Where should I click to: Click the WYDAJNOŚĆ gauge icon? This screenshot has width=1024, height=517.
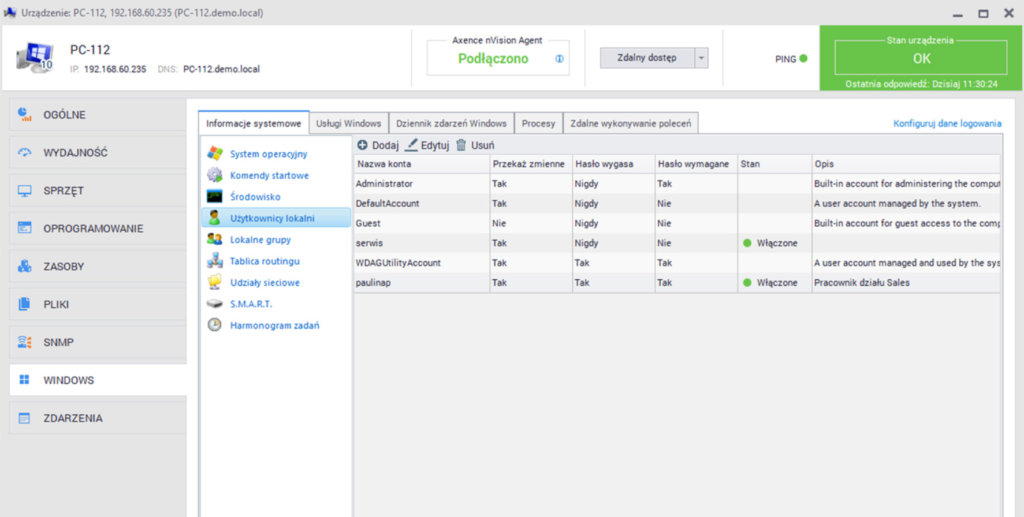pyautogui.click(x=25, y=153)
